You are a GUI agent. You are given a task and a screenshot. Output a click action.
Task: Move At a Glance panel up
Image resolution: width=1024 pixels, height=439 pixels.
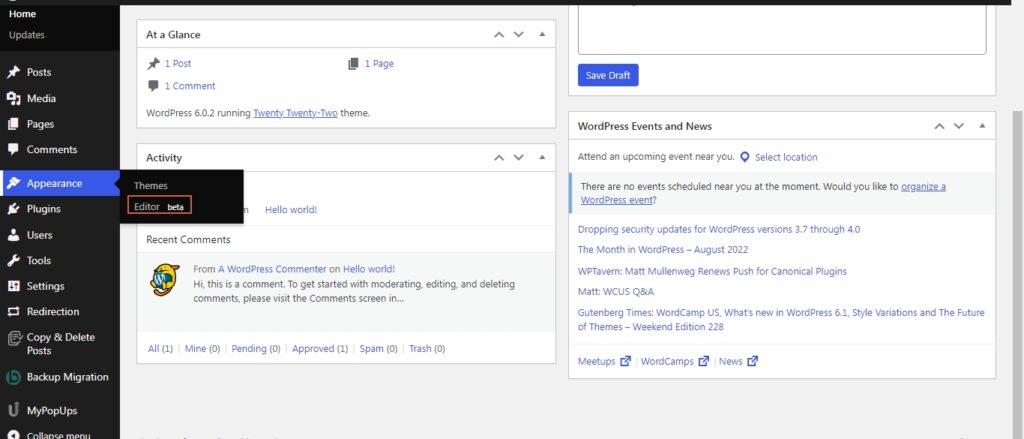(x=499, y=35)
